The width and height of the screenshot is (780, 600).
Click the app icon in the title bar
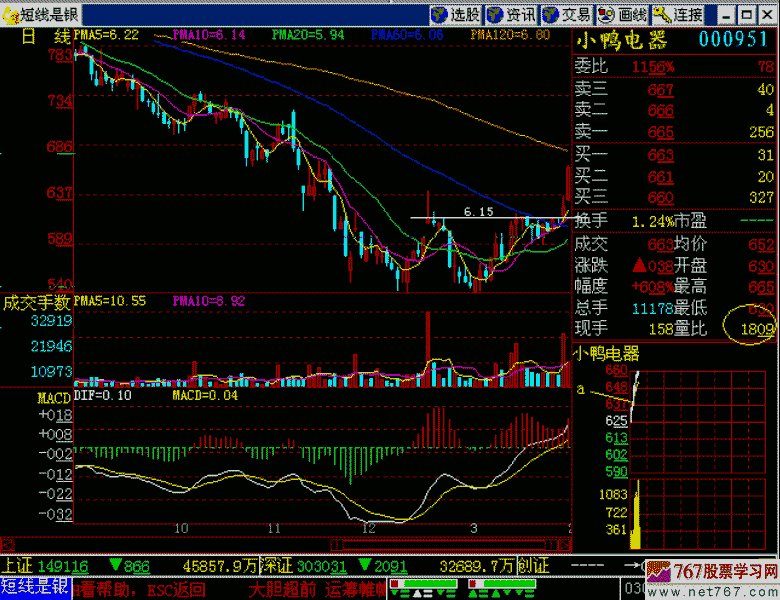11,14
